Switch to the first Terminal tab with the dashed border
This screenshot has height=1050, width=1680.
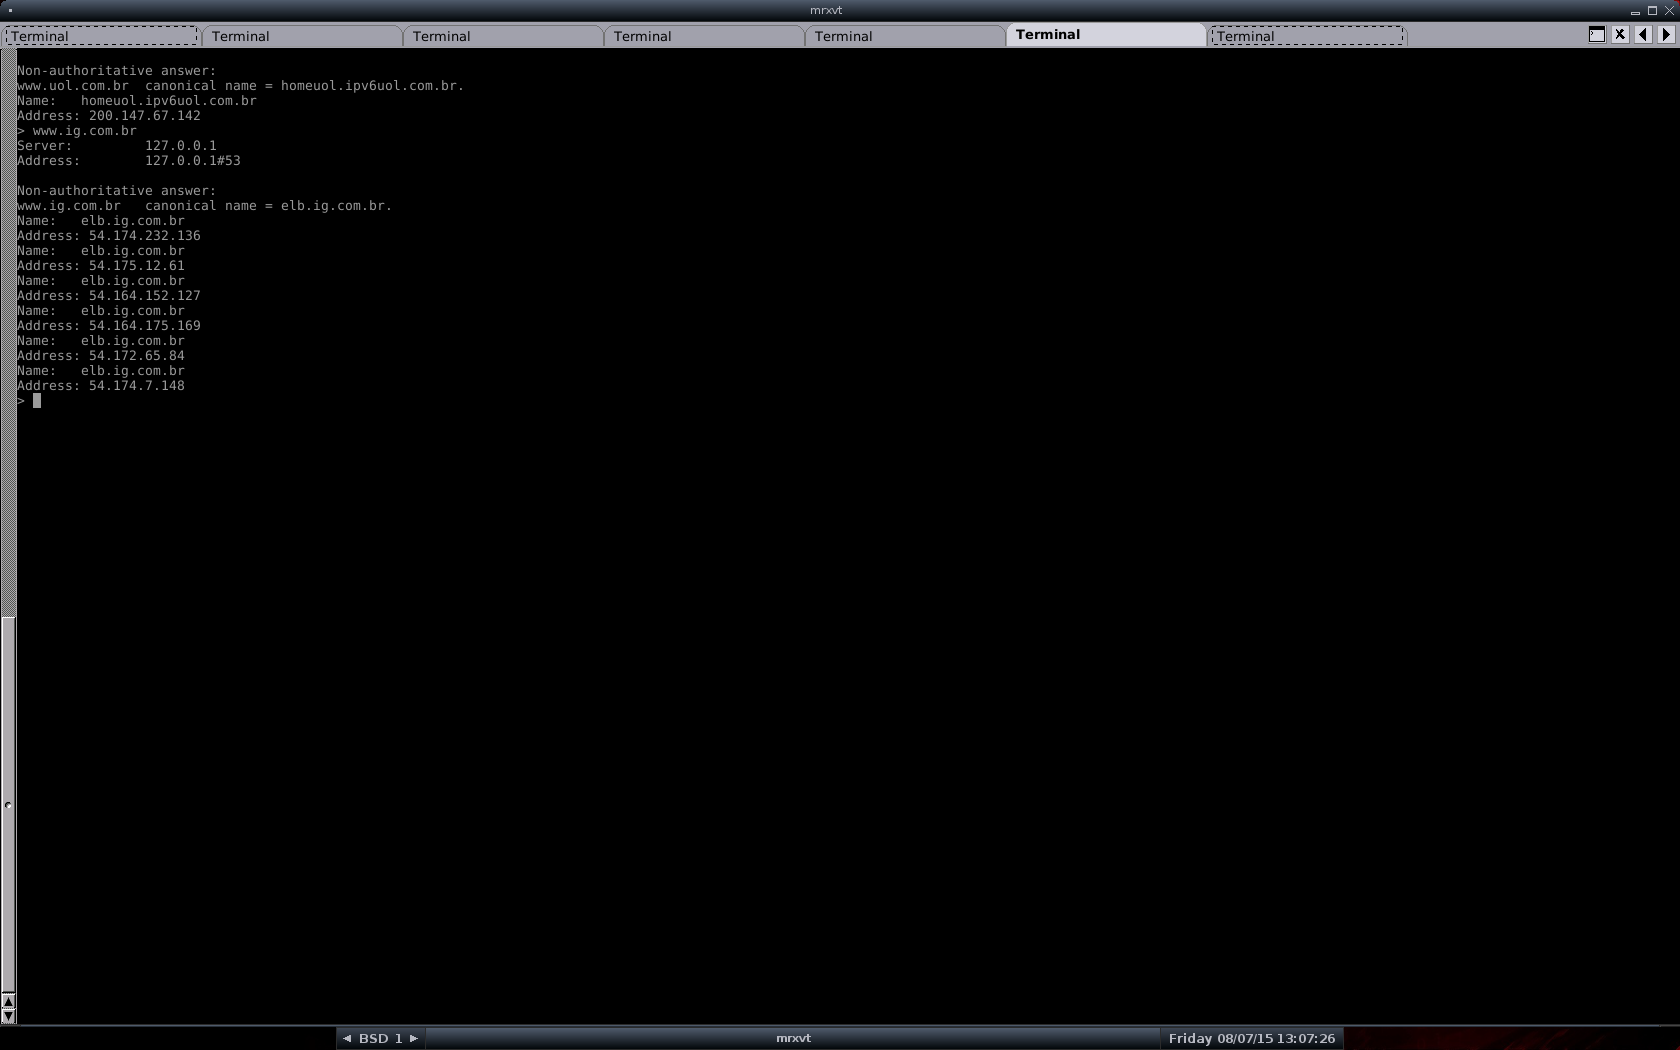coord(101,36)
